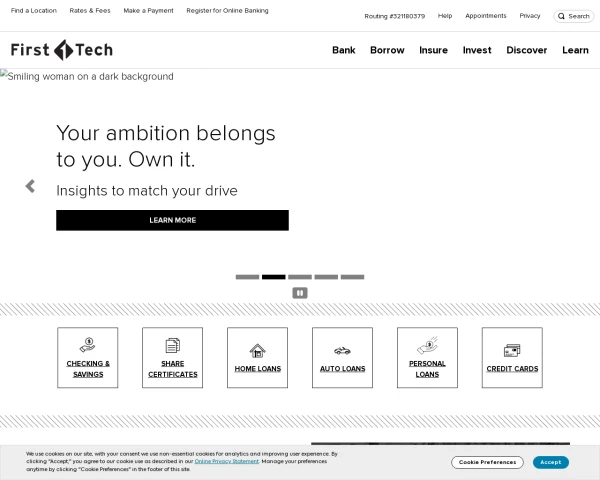Viewport: 600px width, 480px height.
Task: Click Cookie Preferences button
Action: coord(488,462)
